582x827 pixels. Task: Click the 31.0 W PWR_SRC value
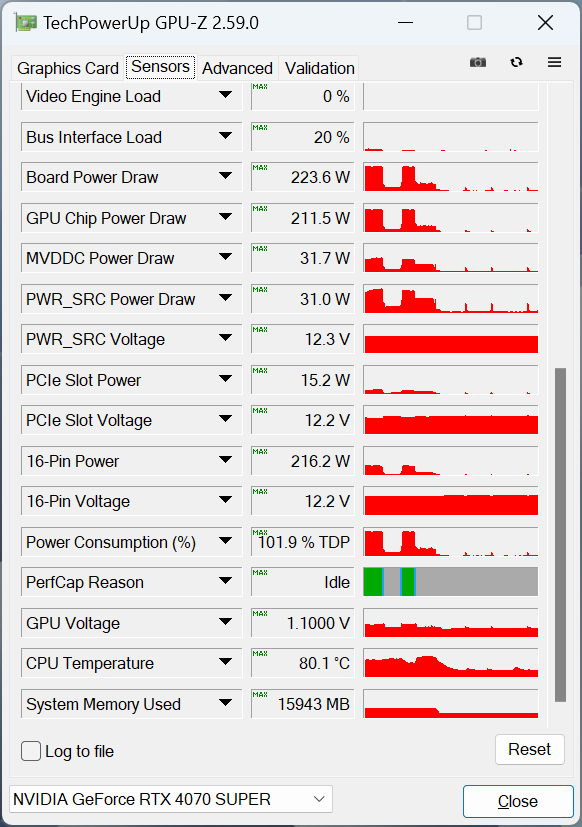(x=302, y=299)
